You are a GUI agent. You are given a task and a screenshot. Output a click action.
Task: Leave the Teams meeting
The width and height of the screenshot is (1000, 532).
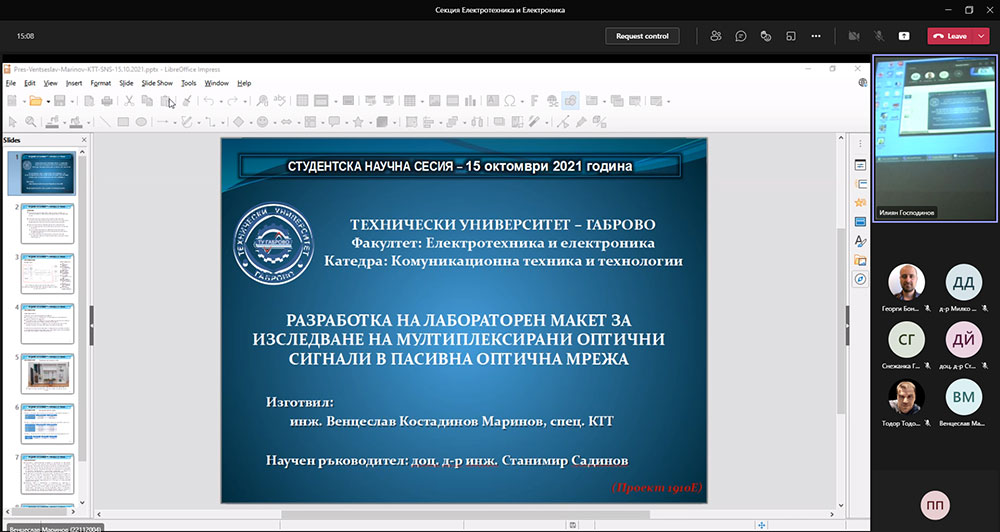click(950, 36)
